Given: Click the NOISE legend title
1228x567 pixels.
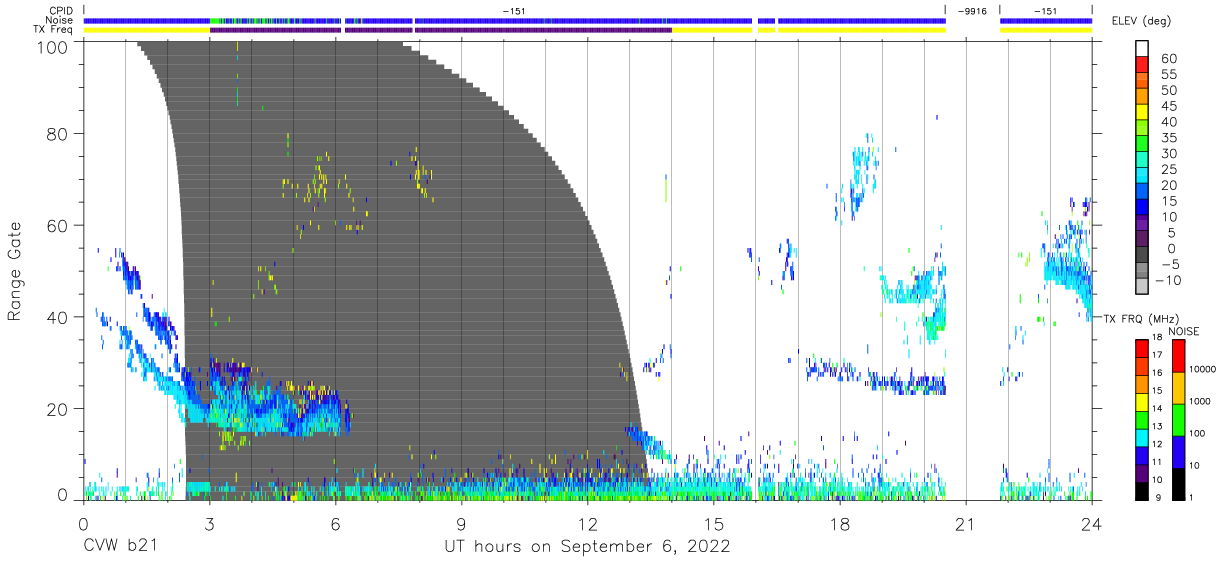Looking at the screenshot, I should click(1185, 332).
